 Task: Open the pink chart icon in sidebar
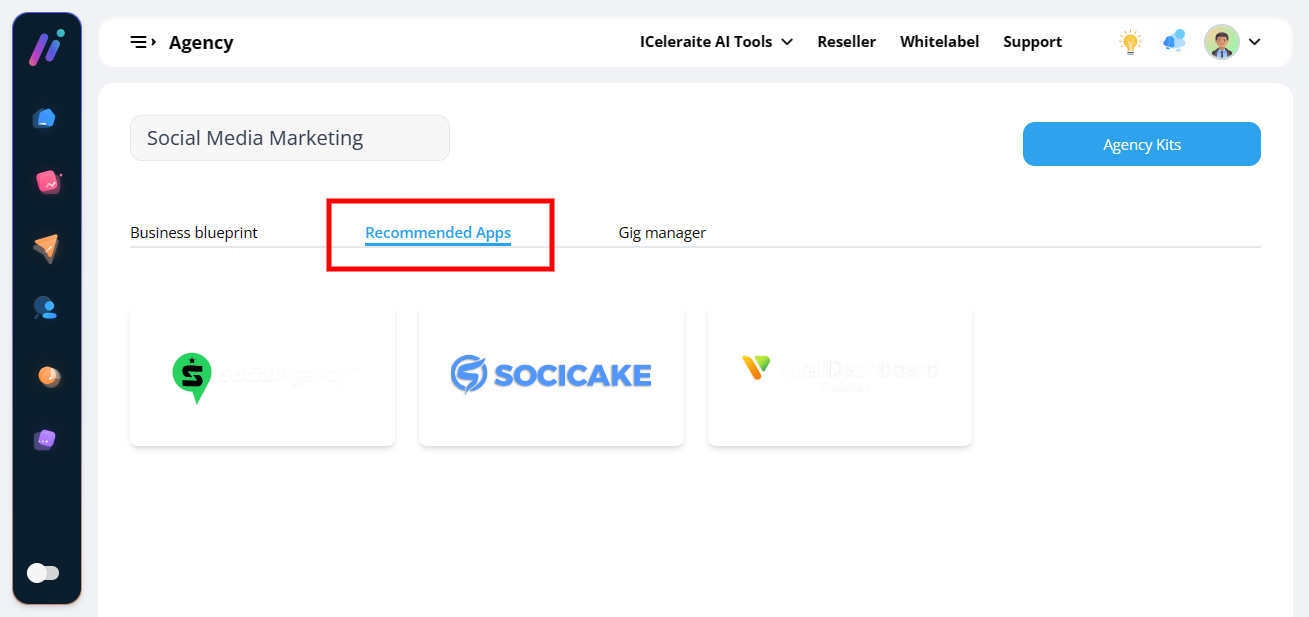tap(46, 182)
